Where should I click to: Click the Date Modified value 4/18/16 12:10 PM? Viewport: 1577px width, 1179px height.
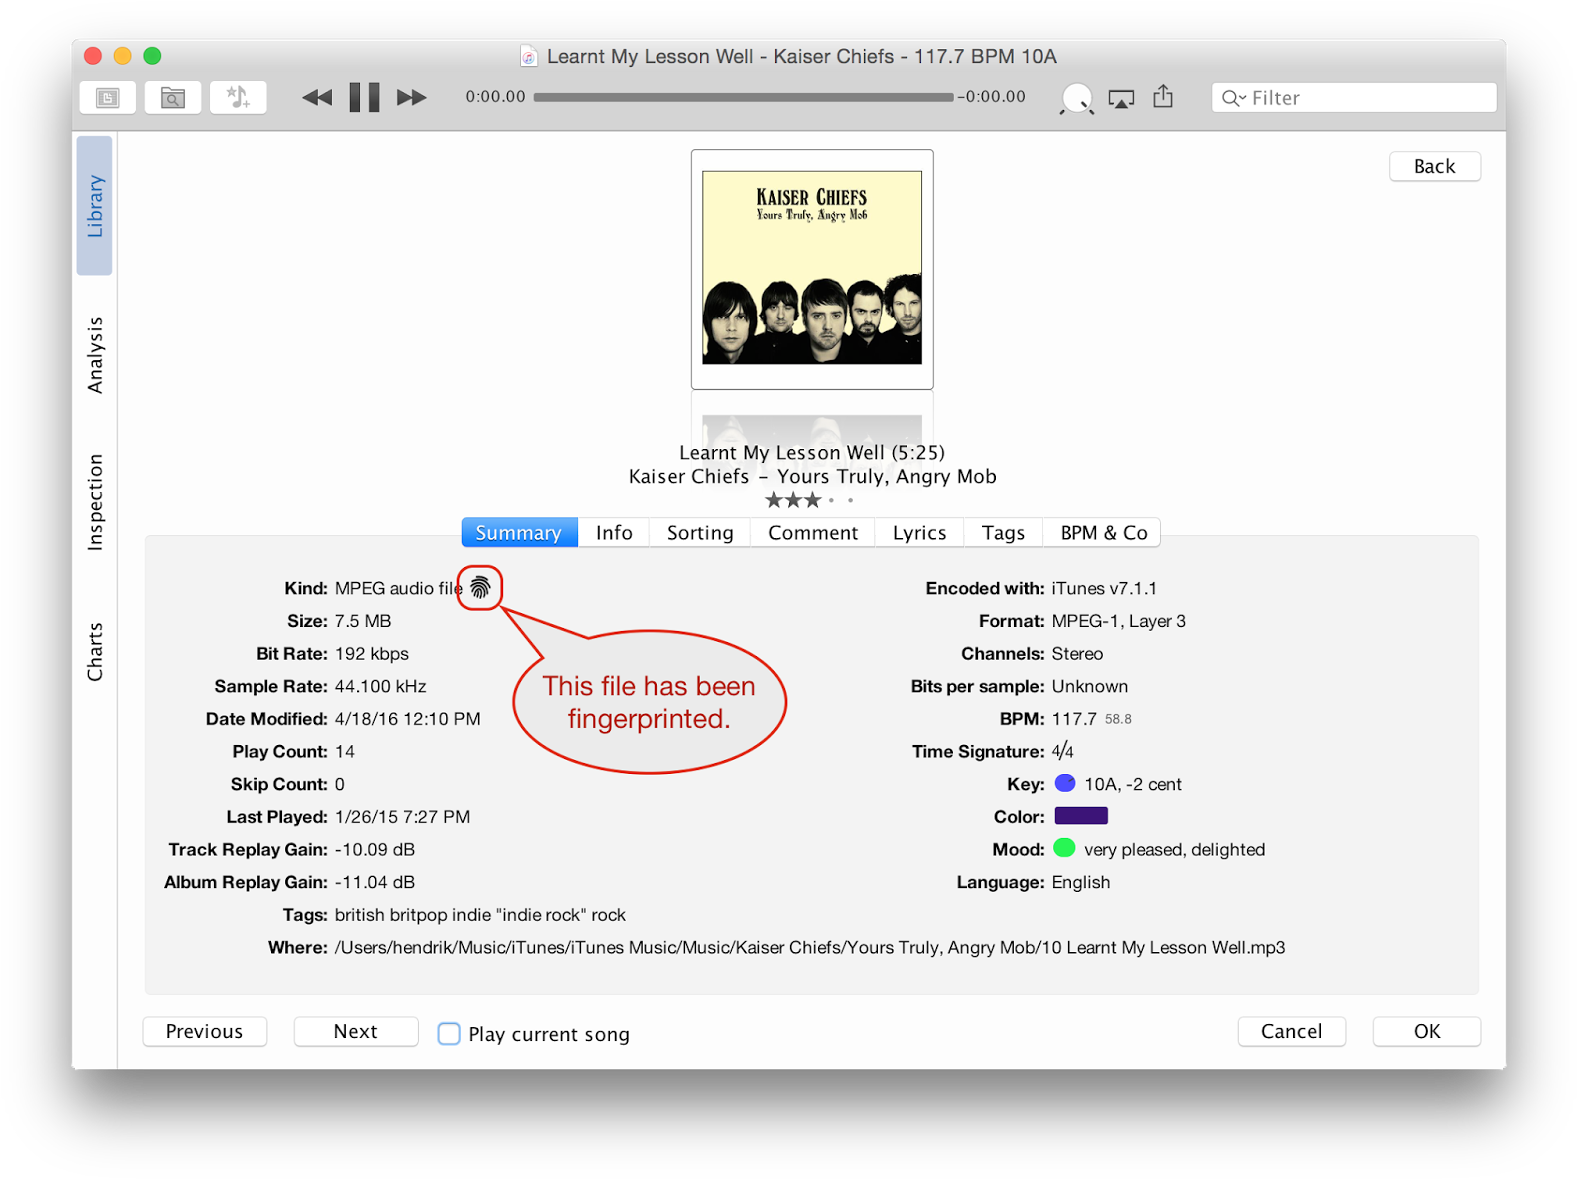point(407,719)
